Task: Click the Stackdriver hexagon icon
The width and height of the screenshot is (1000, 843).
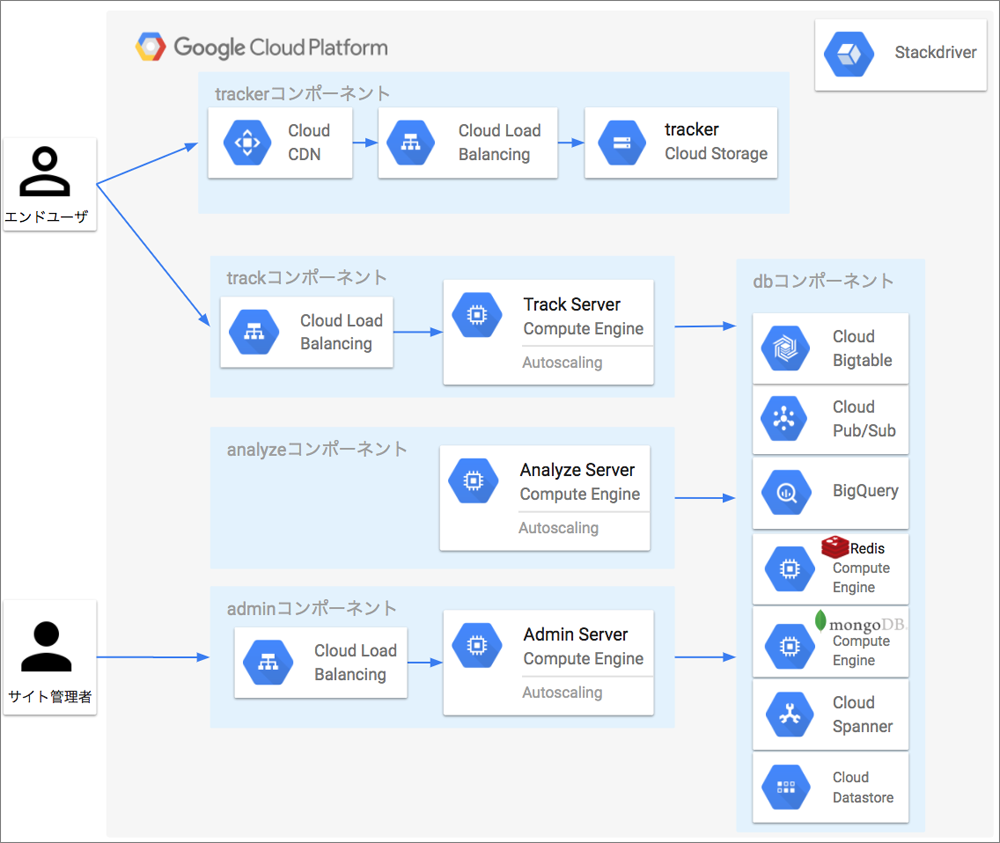Action: click(849, 54)
